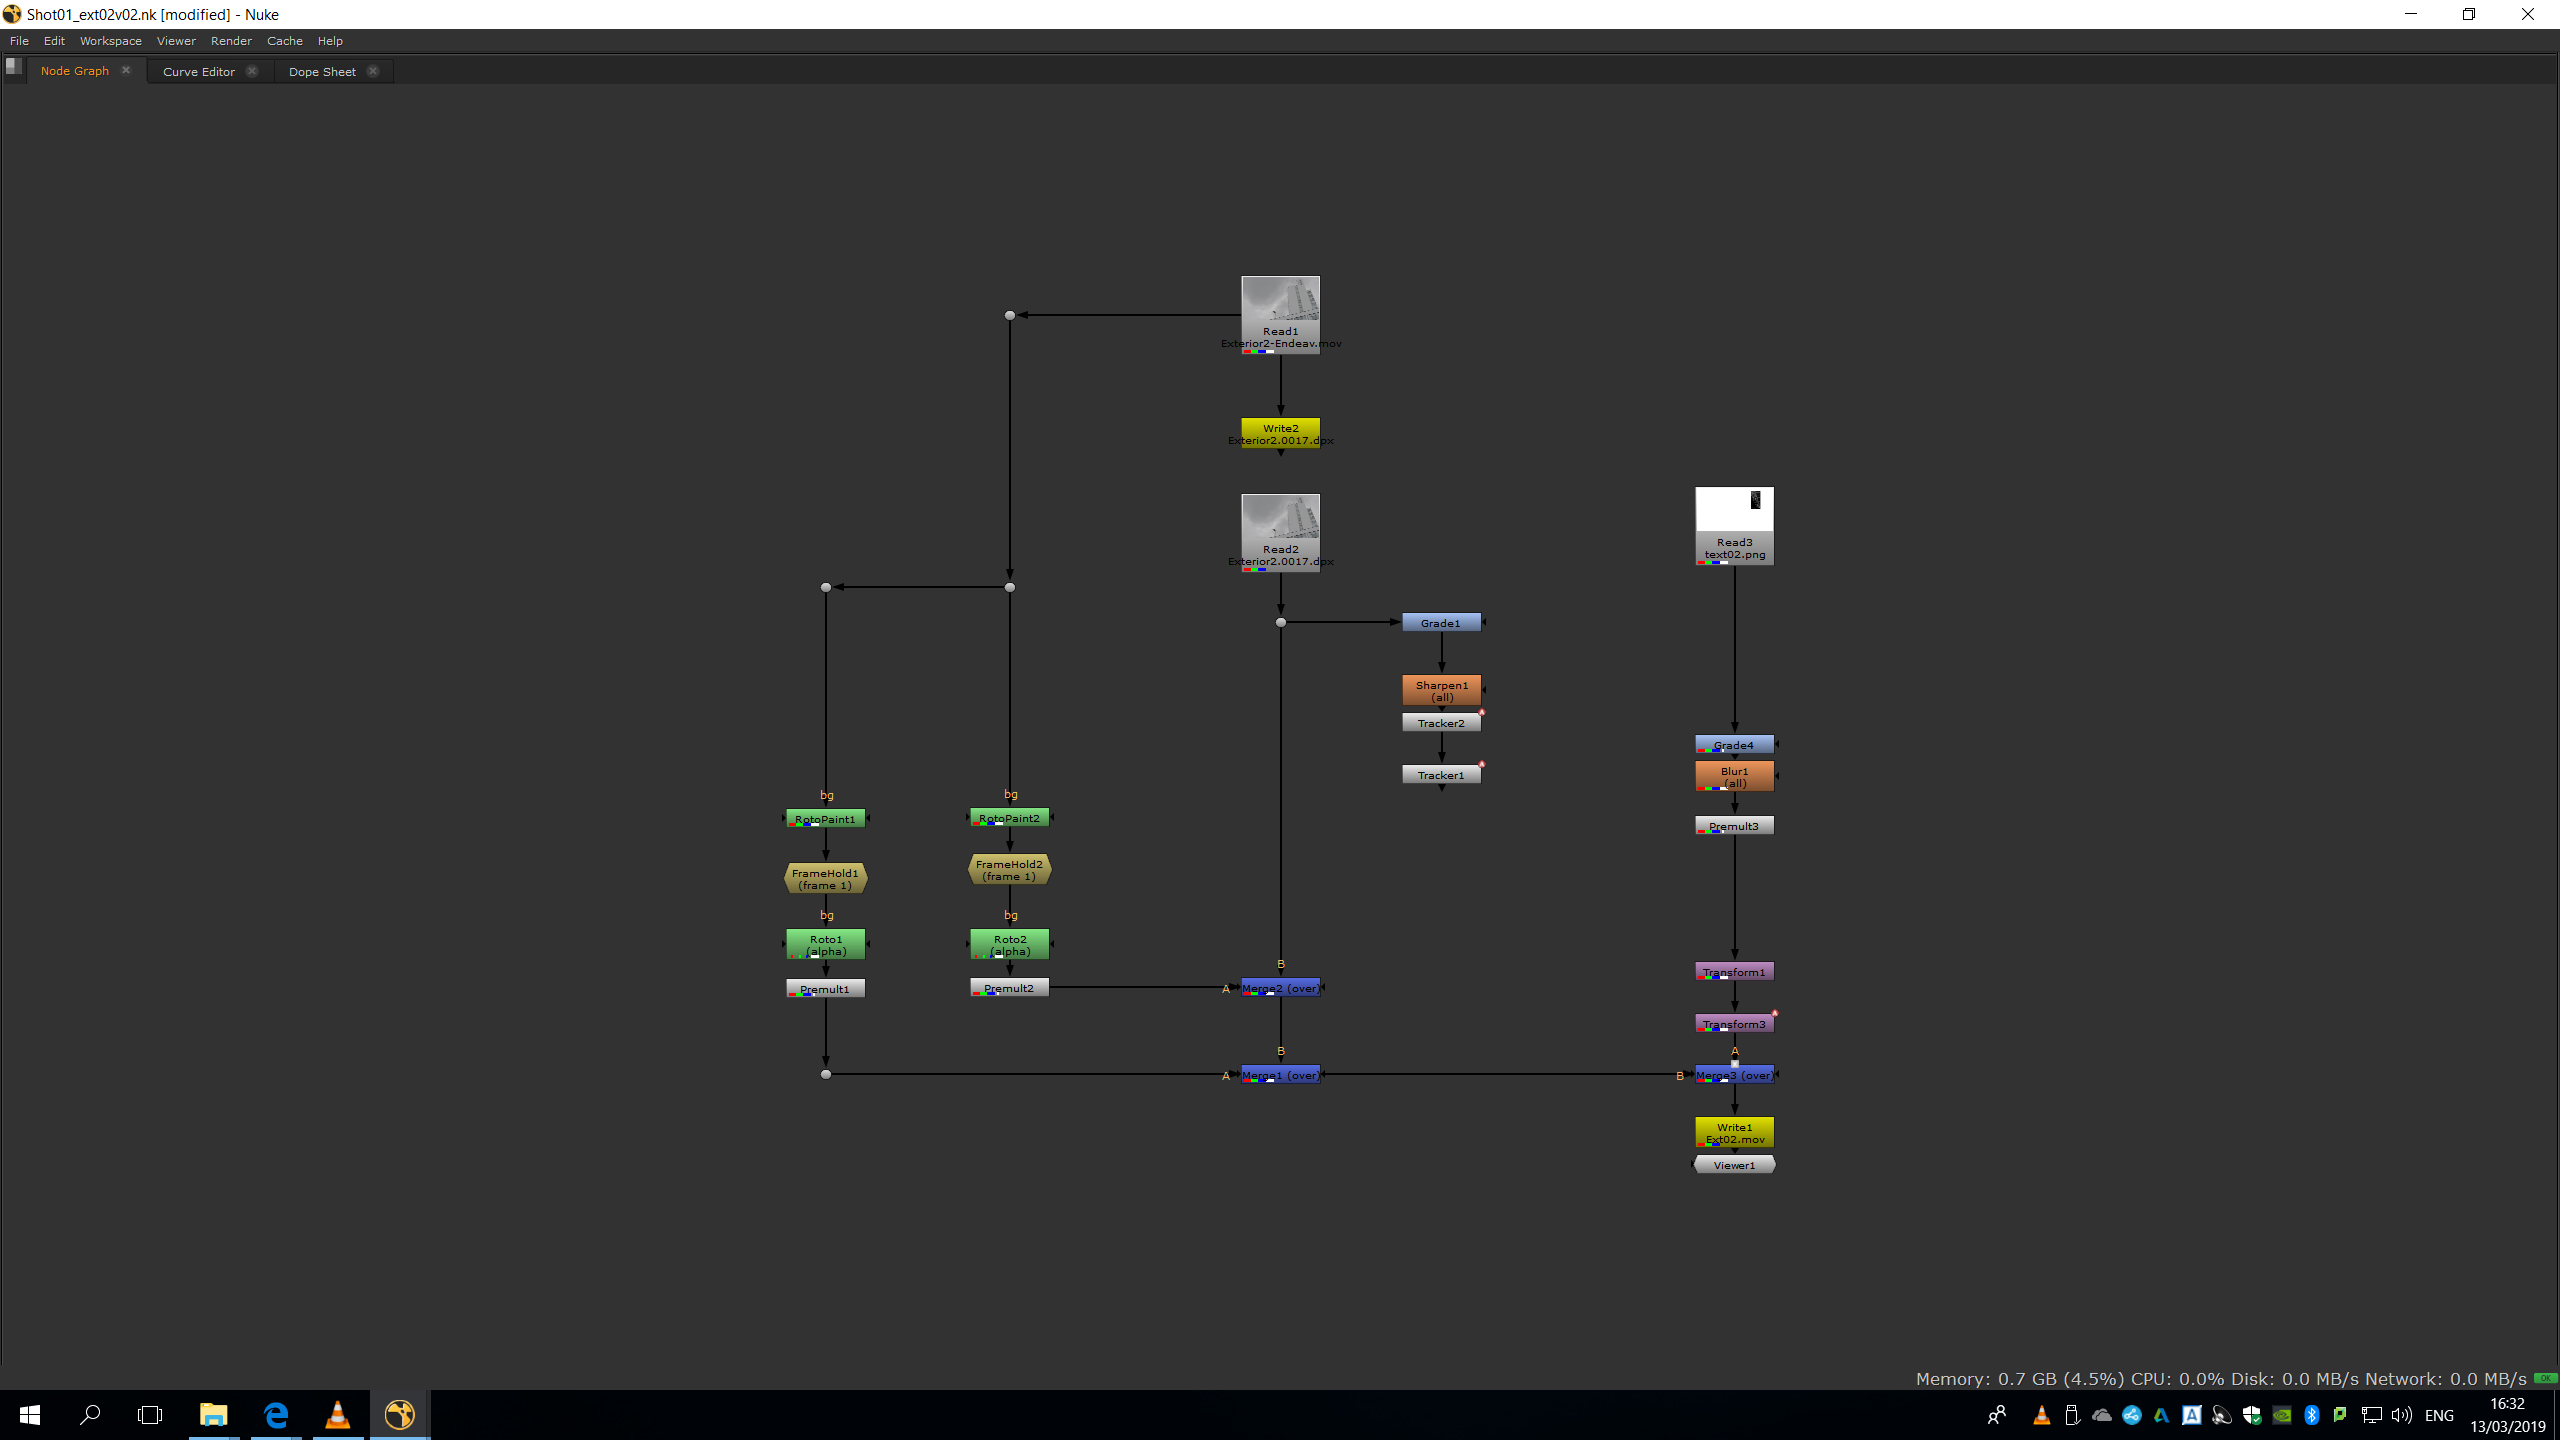Screen dimensions: 2560x1440
Task: Close the Node Graph tab
Action: click(126, 70)
